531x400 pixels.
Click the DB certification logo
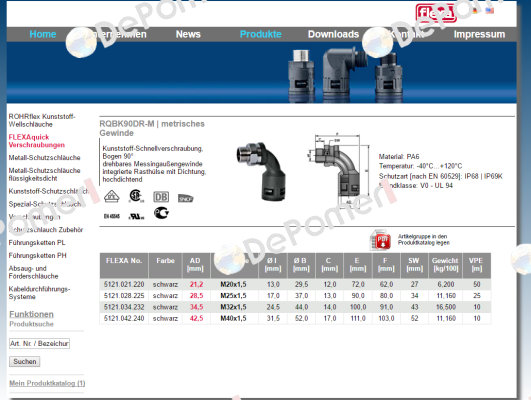tap(161, 197)
